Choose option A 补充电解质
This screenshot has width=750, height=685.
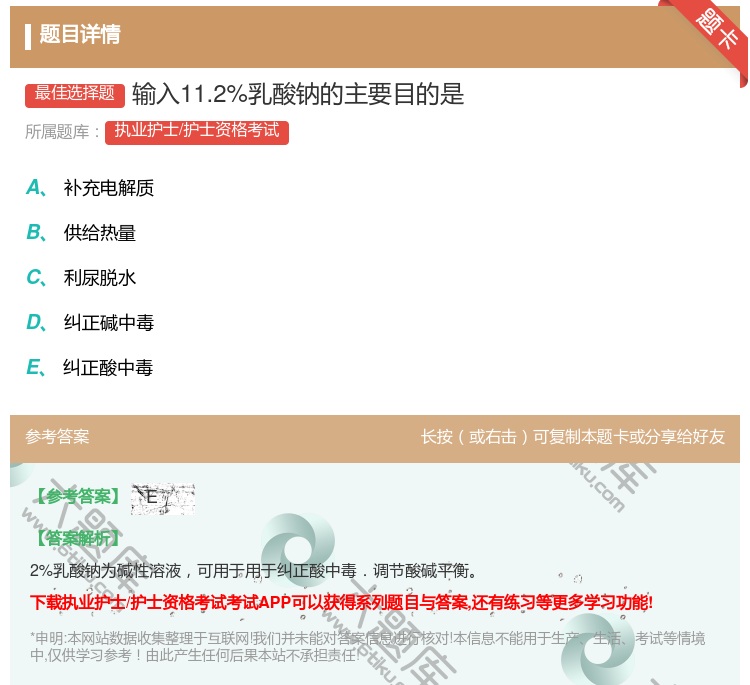(90, 188)
